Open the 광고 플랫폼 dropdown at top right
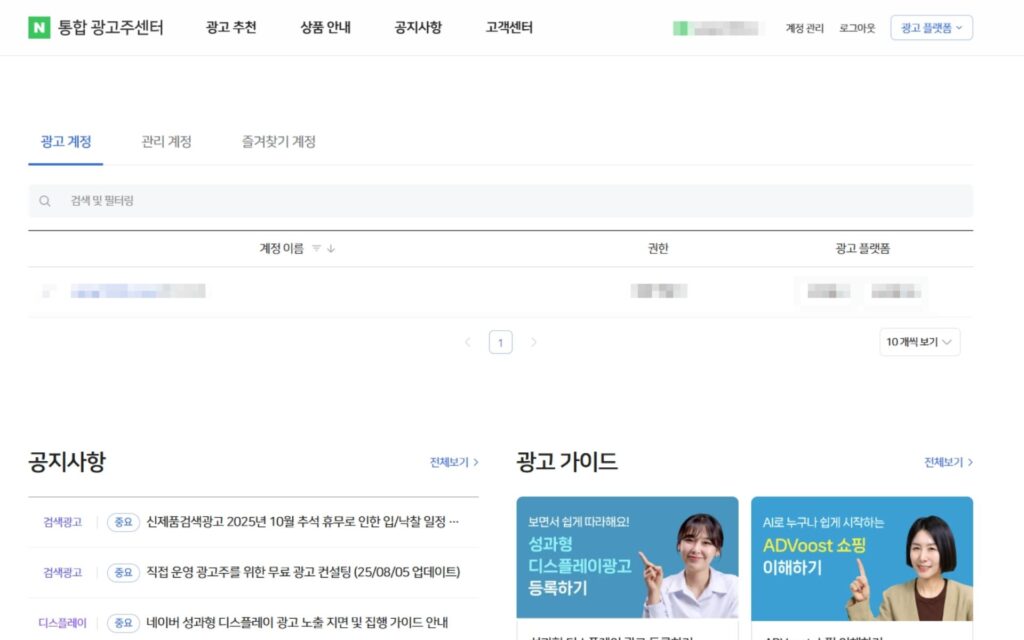This screenshot has height=640, width=1024. pos(931,27)
